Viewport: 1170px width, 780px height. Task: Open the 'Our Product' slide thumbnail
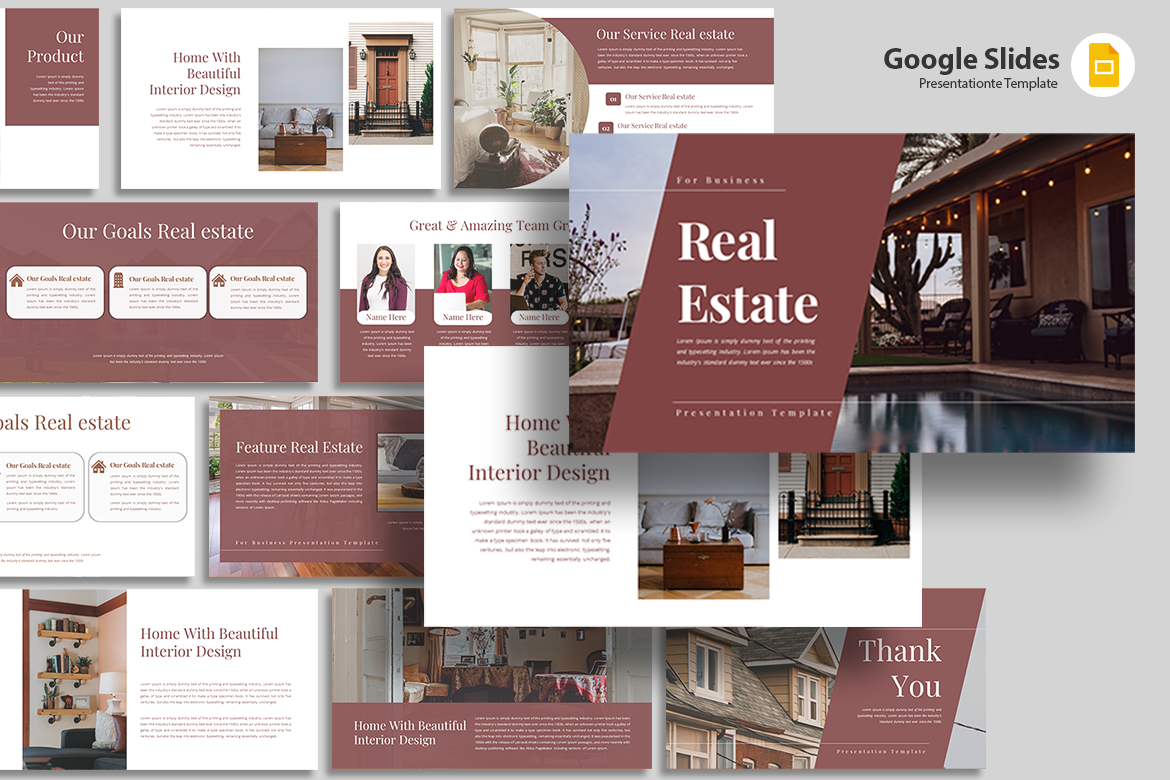pyautogui.click(x=49, y=98)
